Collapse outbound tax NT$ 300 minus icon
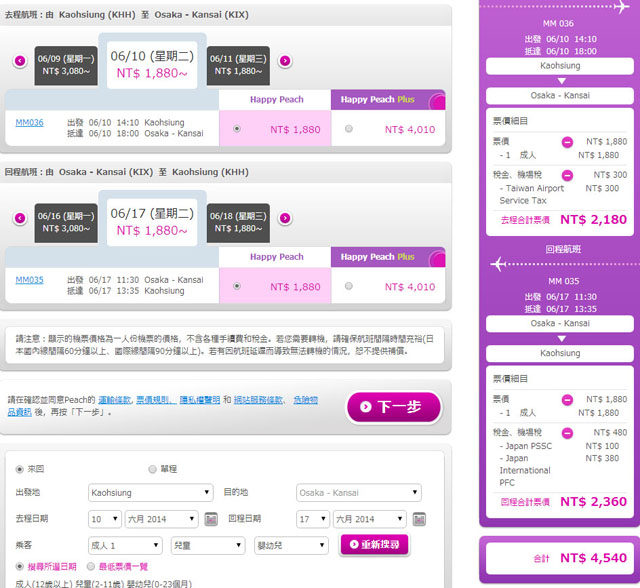 pos(567,175)
